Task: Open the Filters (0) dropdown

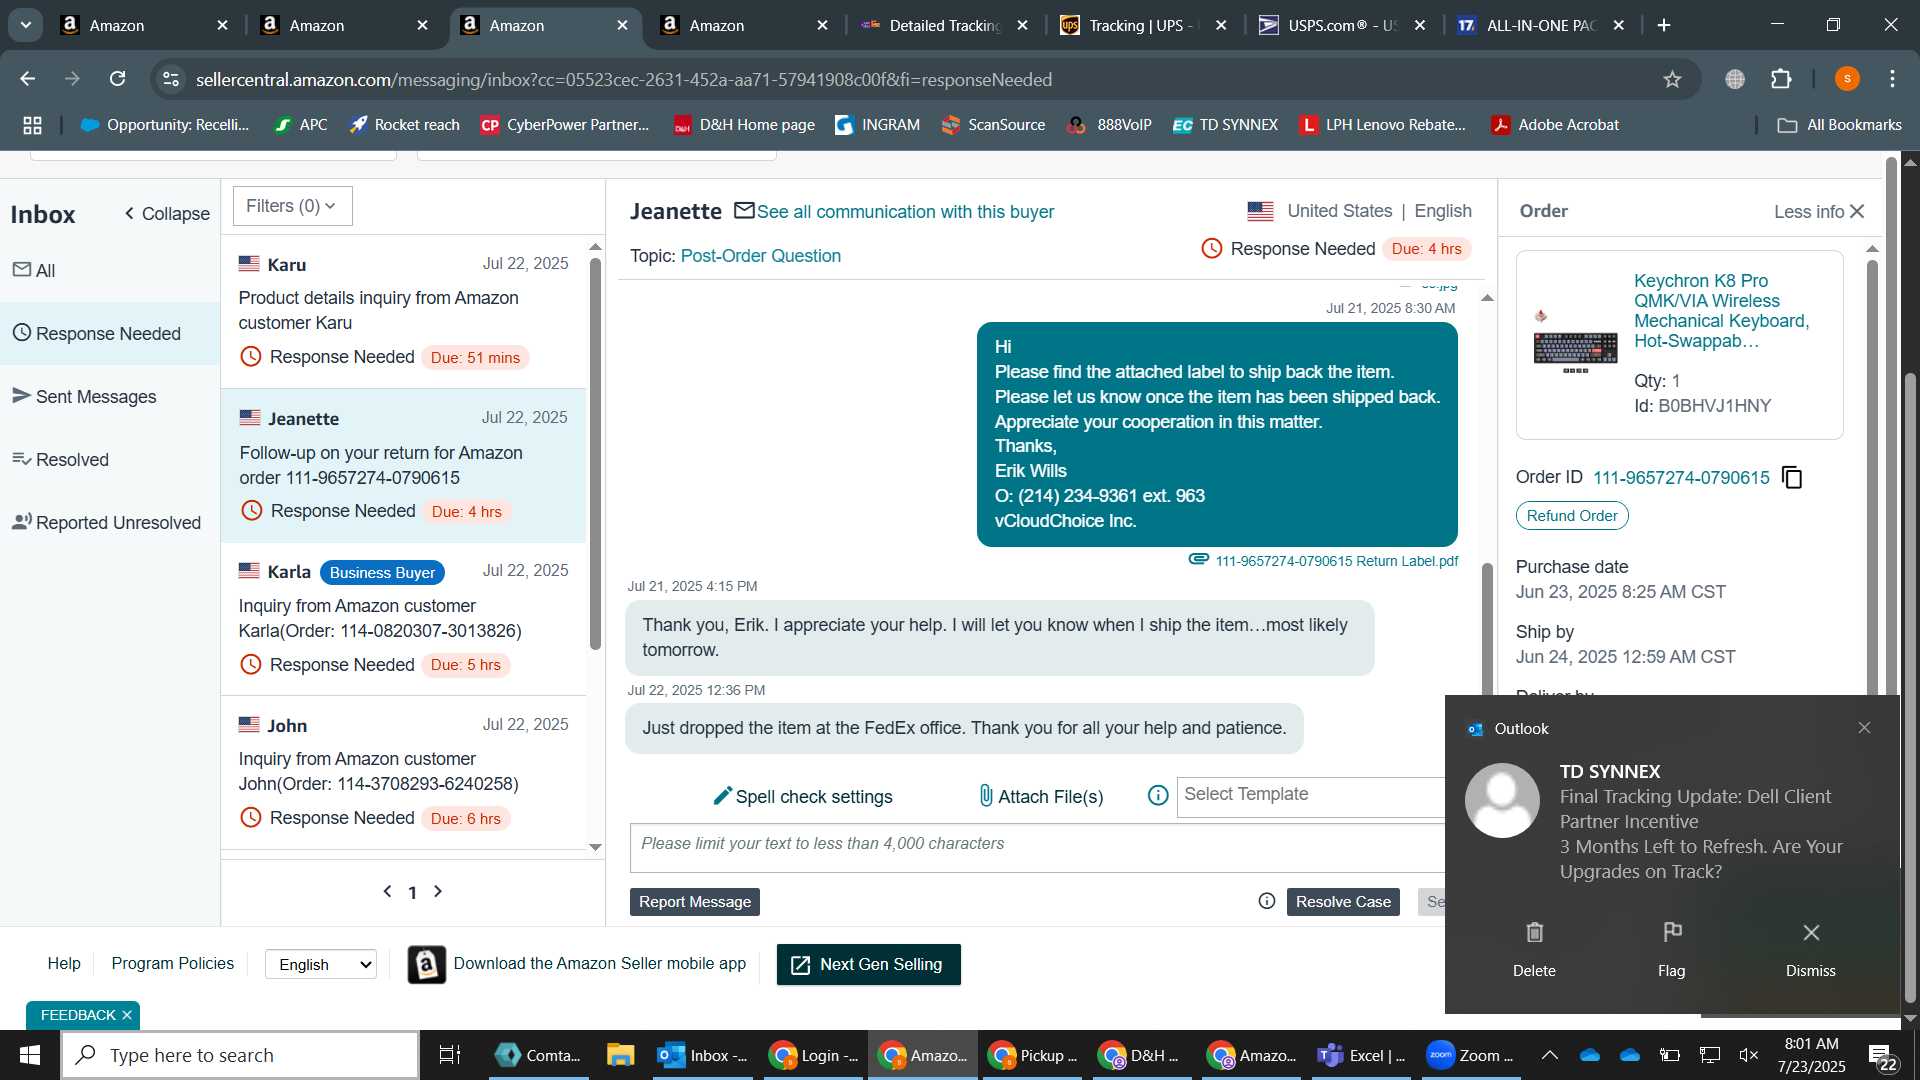Action: [292, 206]
